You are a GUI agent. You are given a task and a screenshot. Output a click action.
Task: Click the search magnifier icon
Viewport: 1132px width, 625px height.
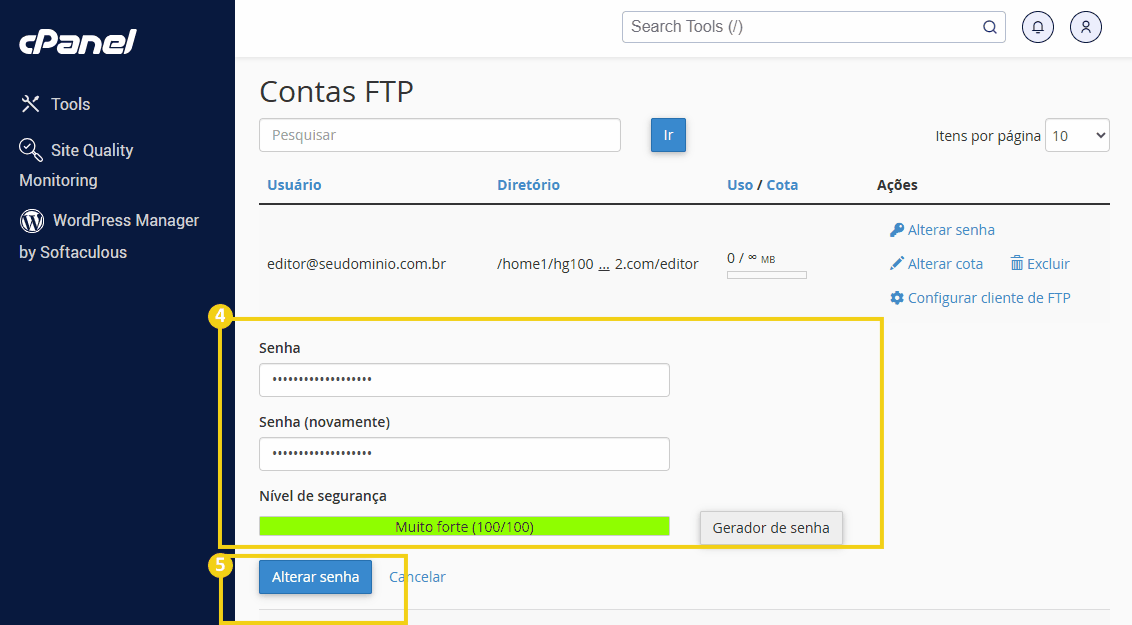point(990,27)
